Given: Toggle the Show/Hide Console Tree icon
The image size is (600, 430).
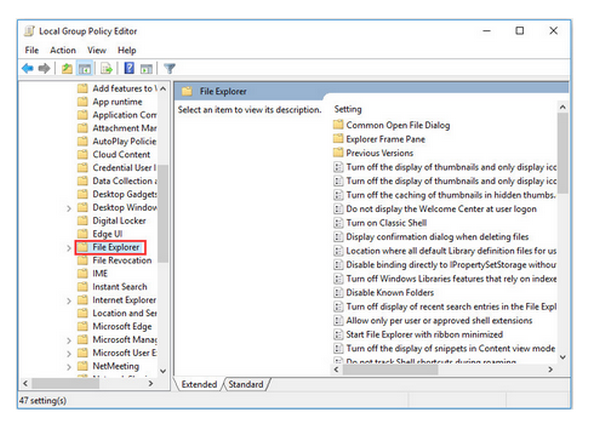Looking at the screenshot, I should 84,68.
